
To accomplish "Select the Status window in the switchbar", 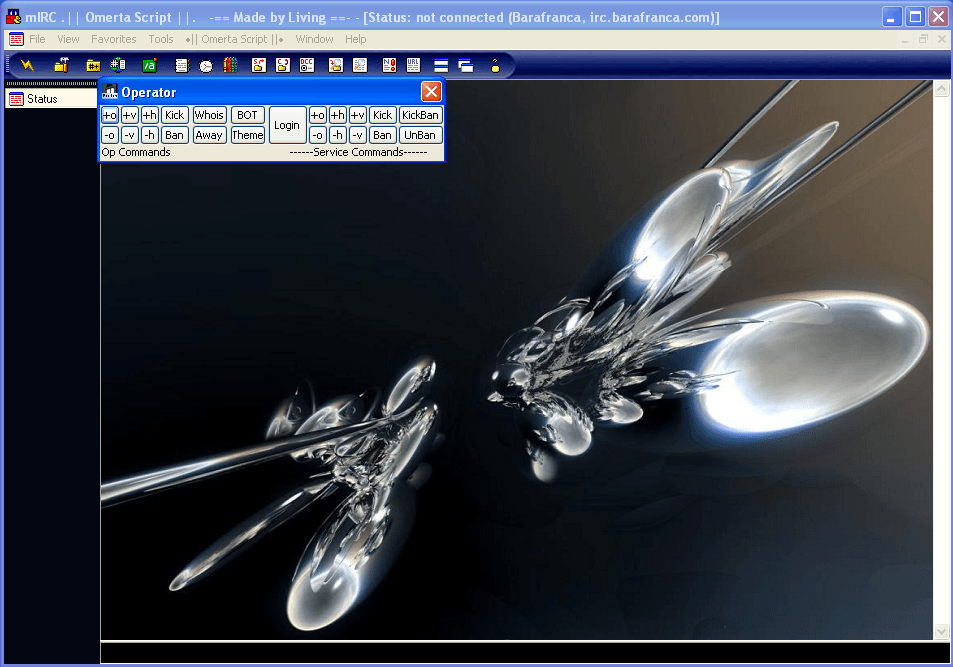I will (x=42, y=99).
